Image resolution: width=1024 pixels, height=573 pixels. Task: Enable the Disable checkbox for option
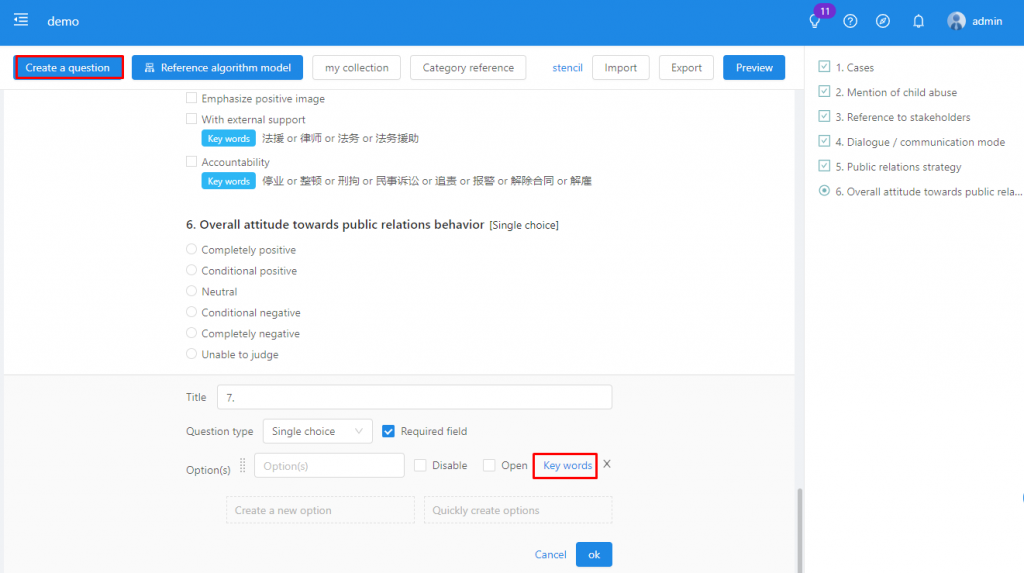coord(420,465)
